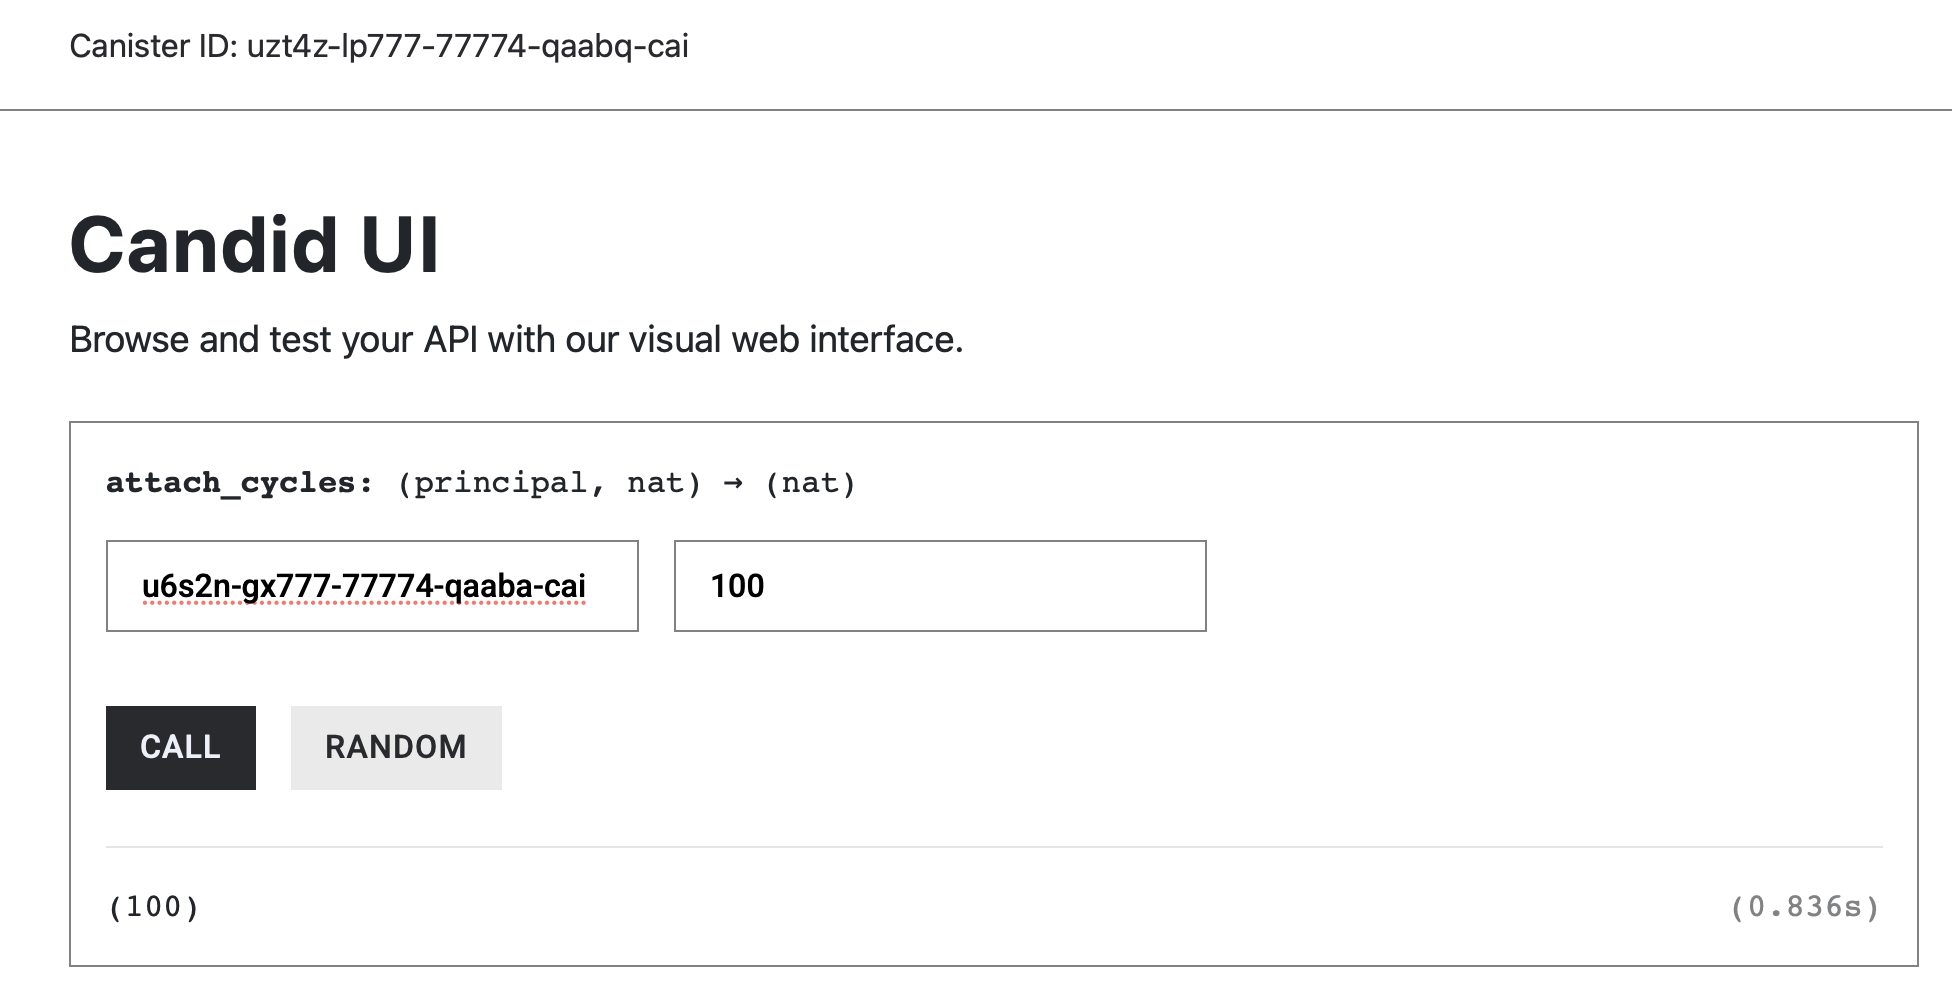Click the arrow symbol in the method signature
Viewport: 1952px width, 1002px height.
pyautogui.click(x=731, y=482)
